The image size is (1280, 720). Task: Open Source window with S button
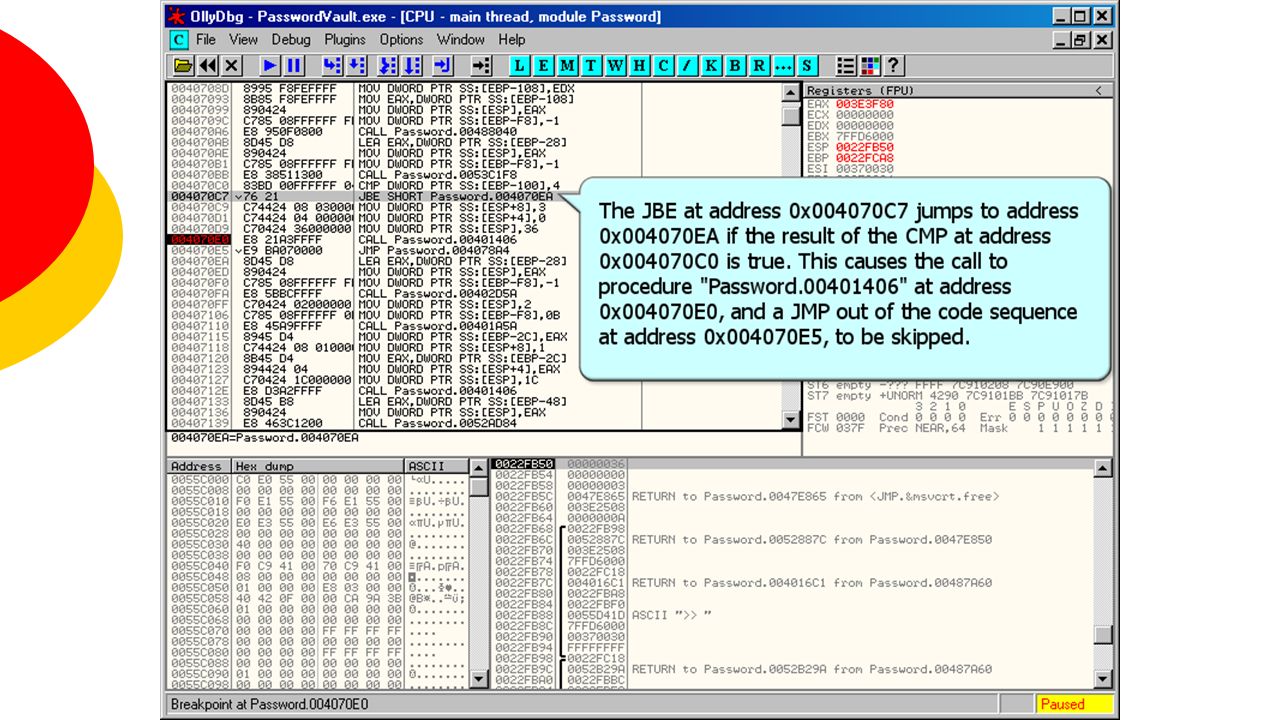807,66
